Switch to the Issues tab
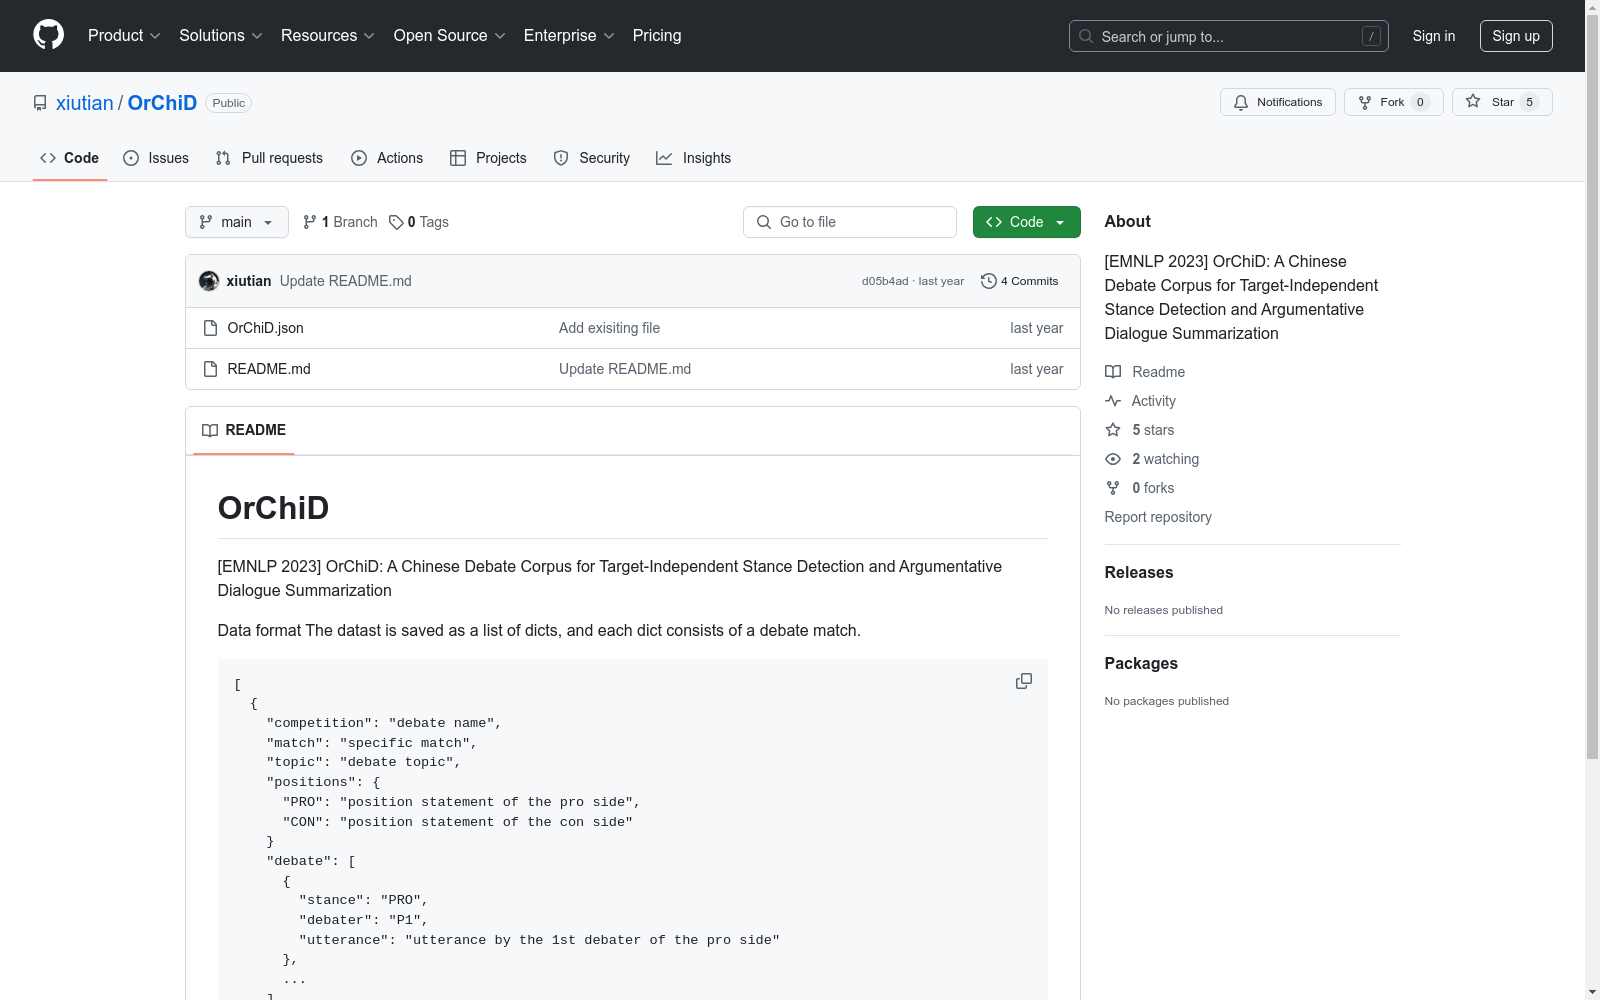The height and width of the screenshot is (1000, 1600). [x=156, y=158]
